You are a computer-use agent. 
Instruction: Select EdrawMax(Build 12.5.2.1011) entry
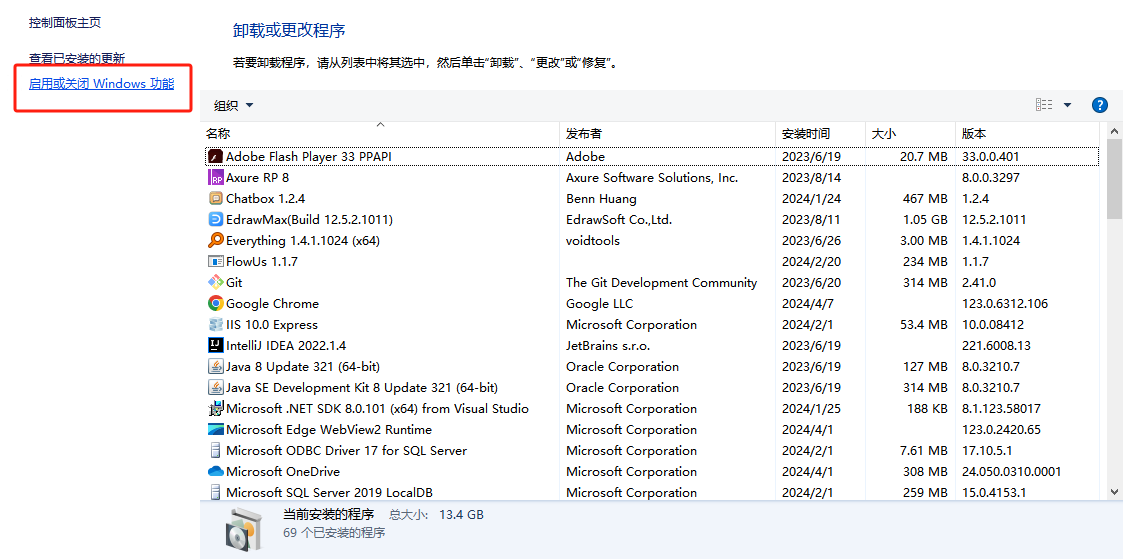coord(309,220)
